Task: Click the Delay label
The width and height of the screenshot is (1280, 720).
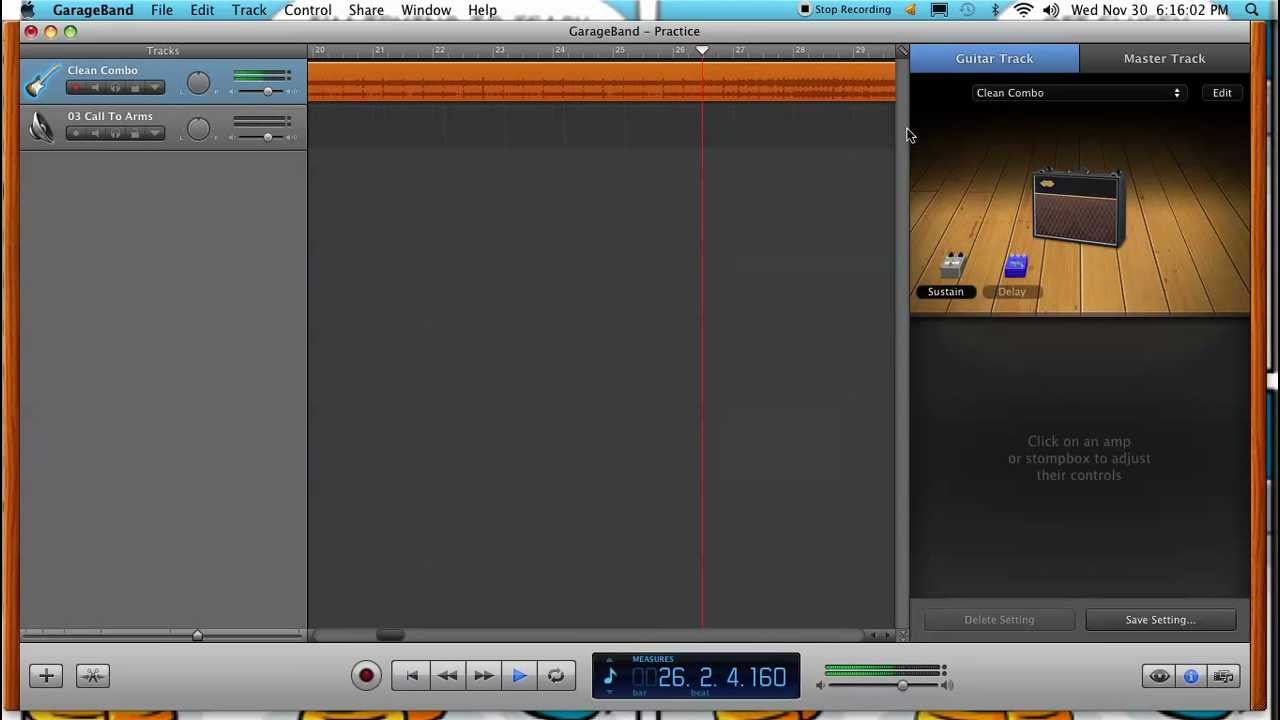Action: [x=1012, y=292]
